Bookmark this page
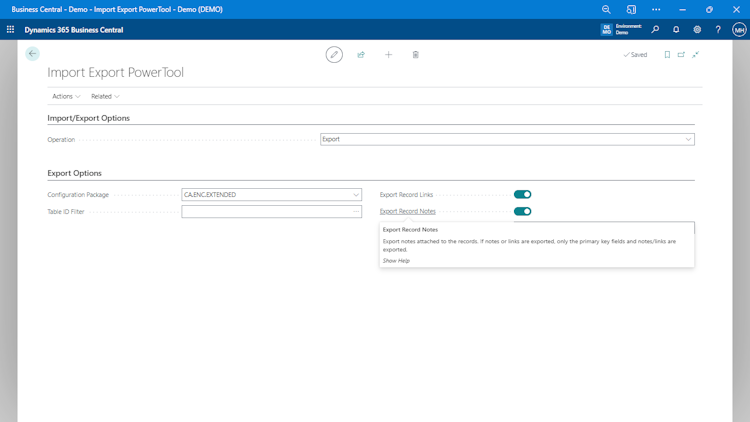 click(x=667, y=55)
